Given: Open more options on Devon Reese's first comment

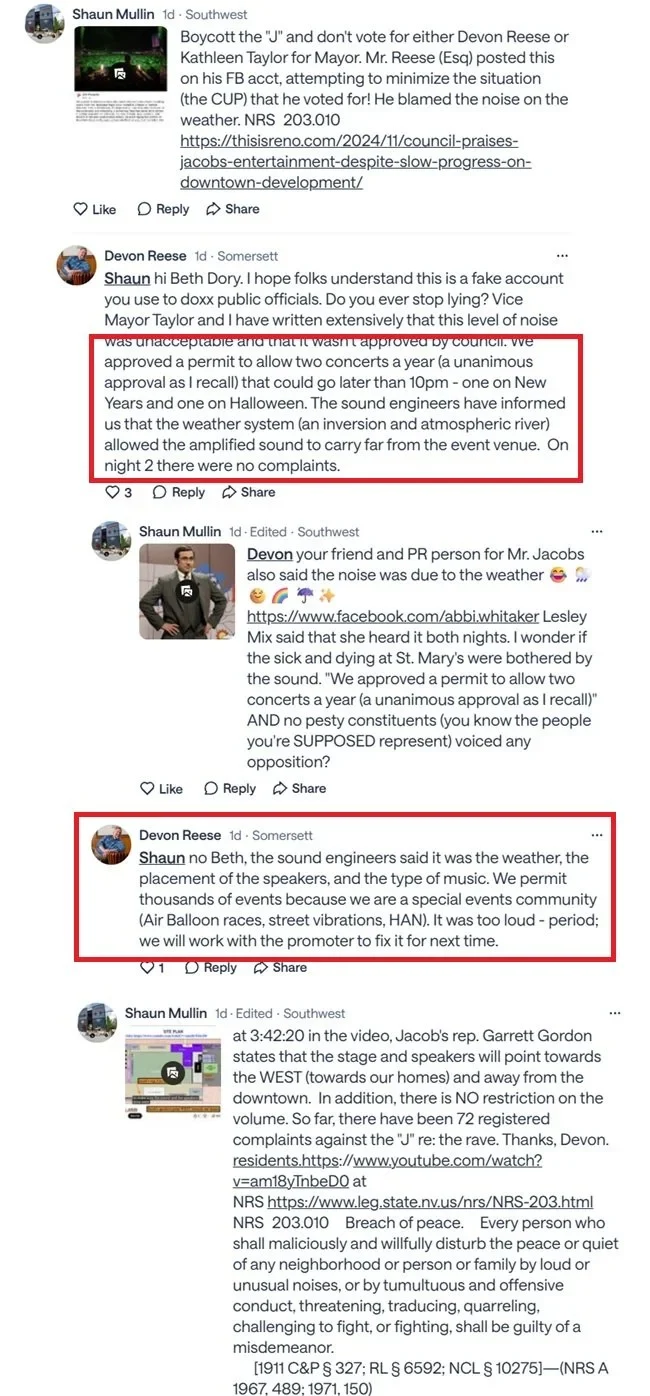Looking at the screenshot, I should click(562, 256).
